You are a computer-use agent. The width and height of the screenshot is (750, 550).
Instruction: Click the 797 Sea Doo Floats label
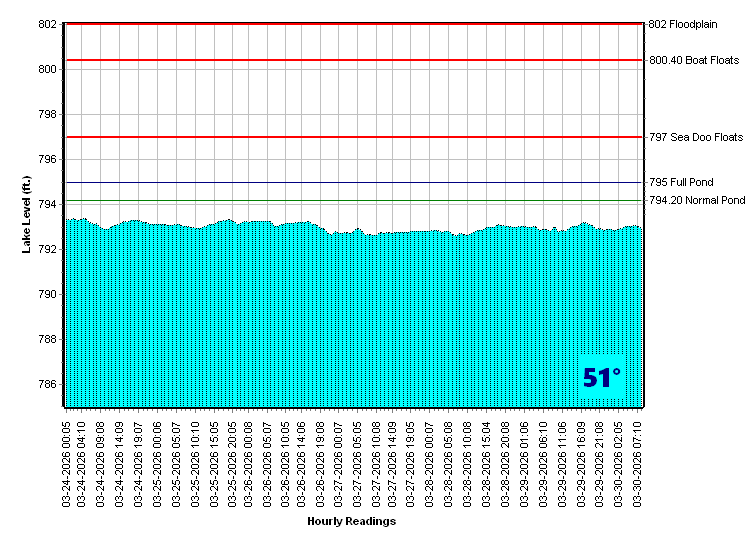(x=696, y=137)
